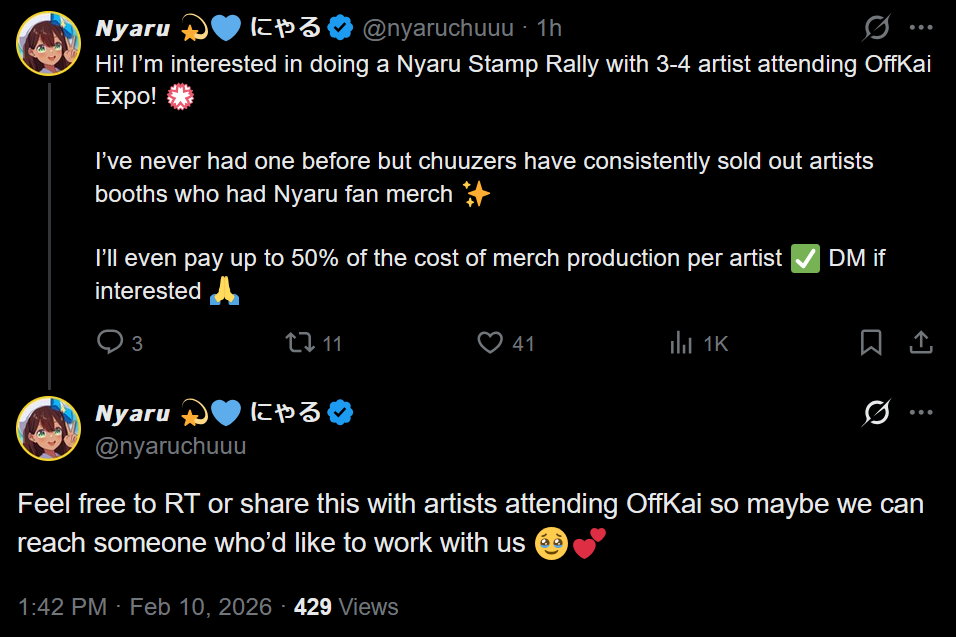
Task: Click @nyaruchuuu handle under second tweet name
Action: point(170,446)
